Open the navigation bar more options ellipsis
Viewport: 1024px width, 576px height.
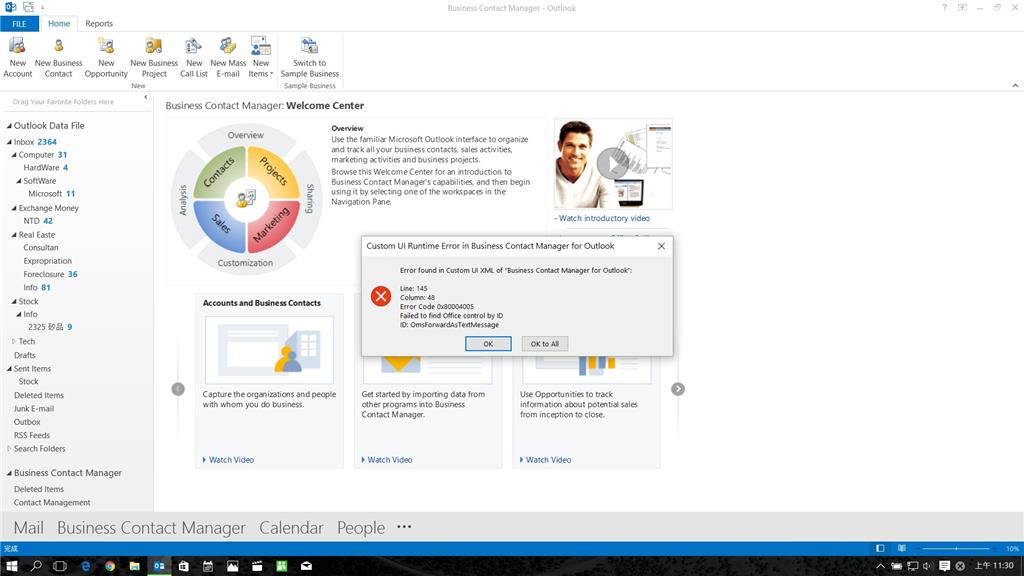(x=404, y=527)
